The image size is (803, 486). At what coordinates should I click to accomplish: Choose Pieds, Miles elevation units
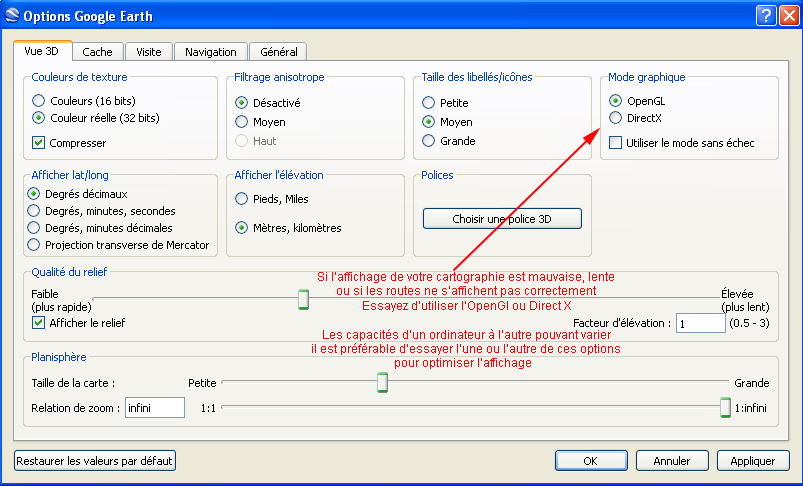(x=241, y=199)
